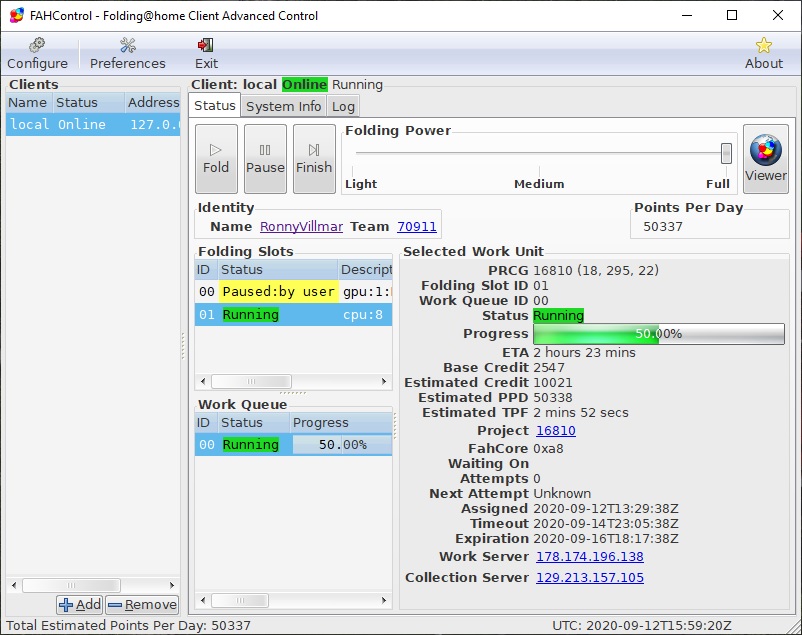Click the left arrow of the Clients list scrollbar
Screen dimensions: 802x635
pos(14,585)
